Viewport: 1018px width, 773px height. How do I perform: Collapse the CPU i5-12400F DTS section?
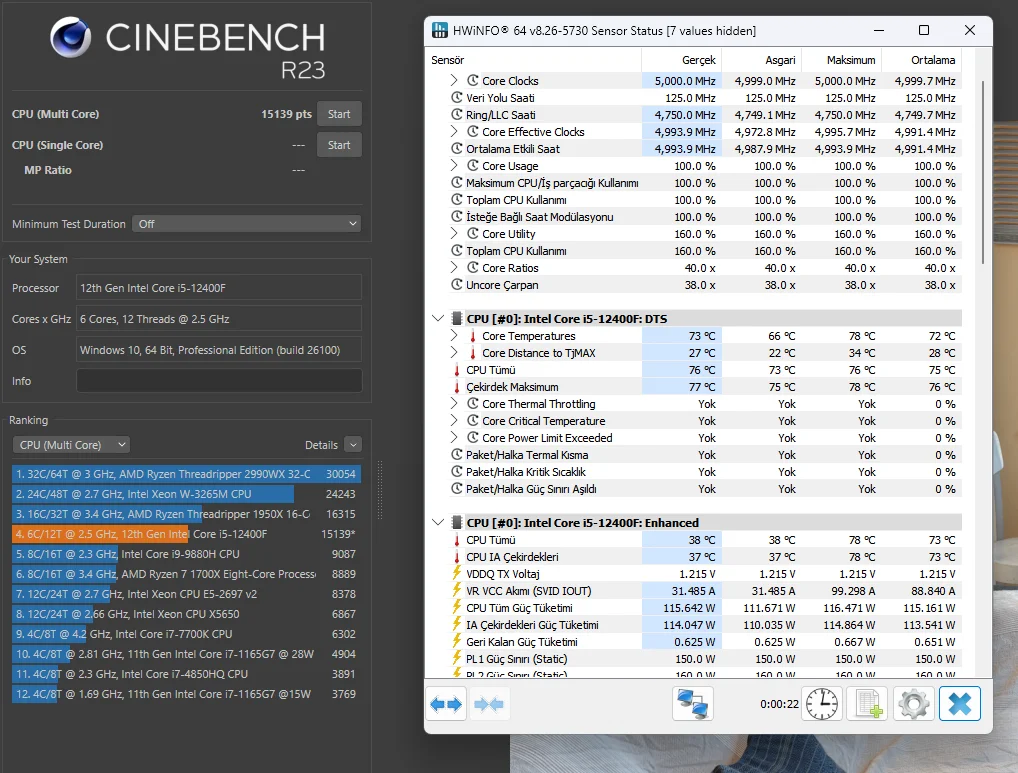pos(438,319)
